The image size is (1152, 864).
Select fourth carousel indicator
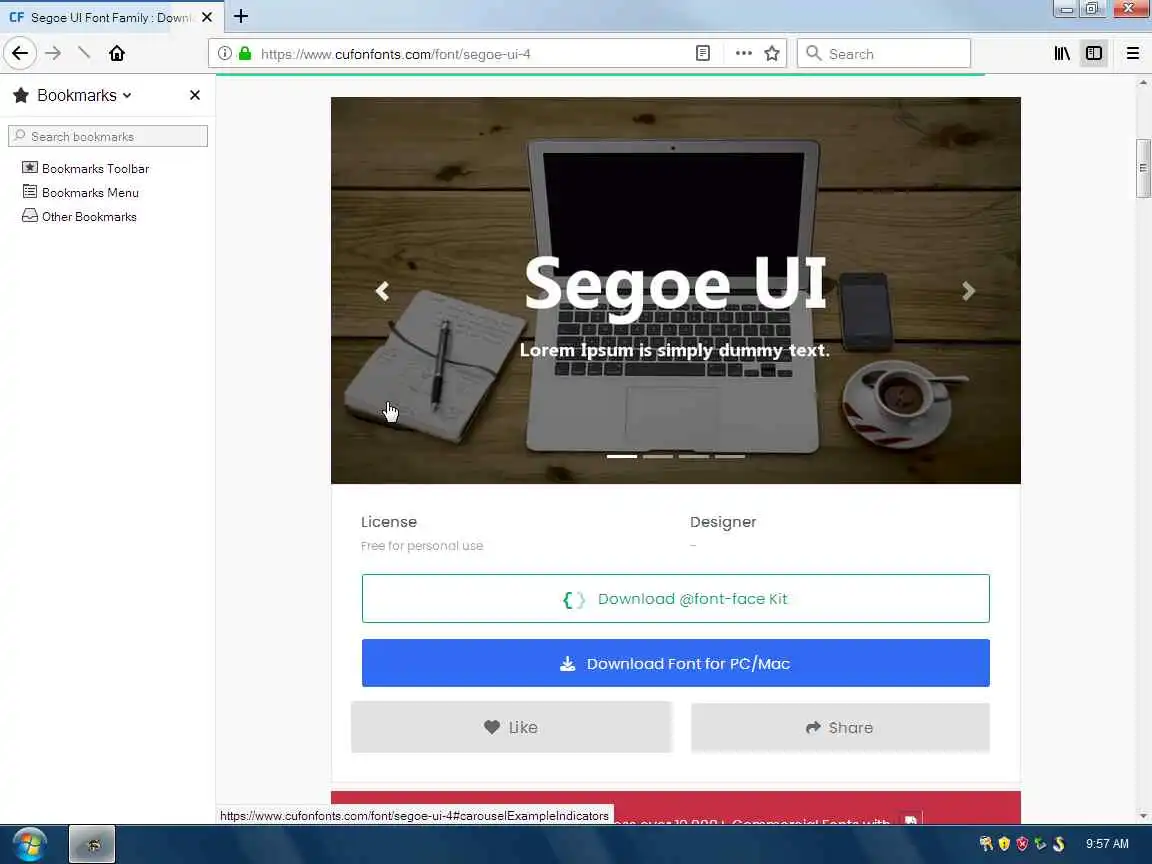pyautogui.click(x=730, y=456)
